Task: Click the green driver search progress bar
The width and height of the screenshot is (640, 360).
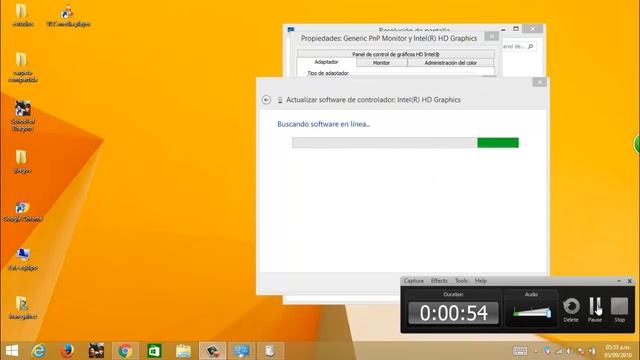Action: click(405, 142)
